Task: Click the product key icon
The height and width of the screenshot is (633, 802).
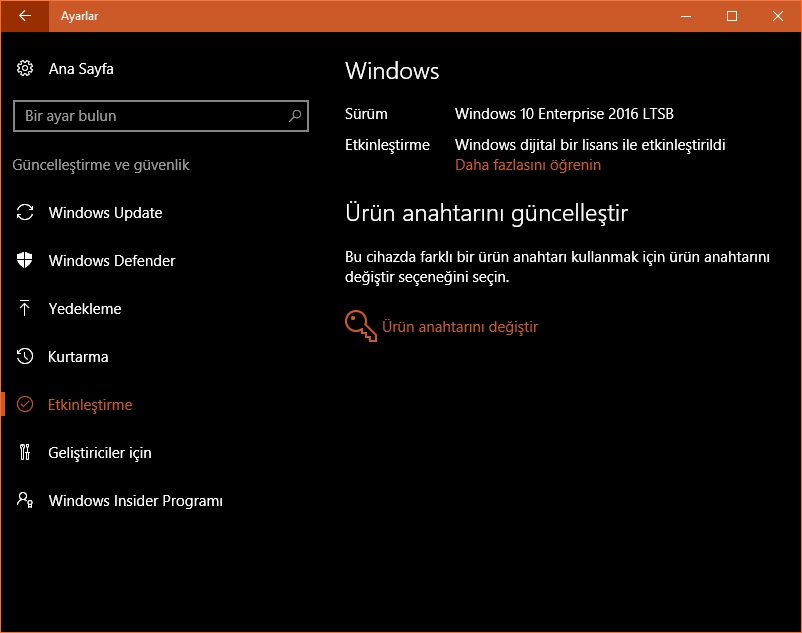Action: (361, 326)
